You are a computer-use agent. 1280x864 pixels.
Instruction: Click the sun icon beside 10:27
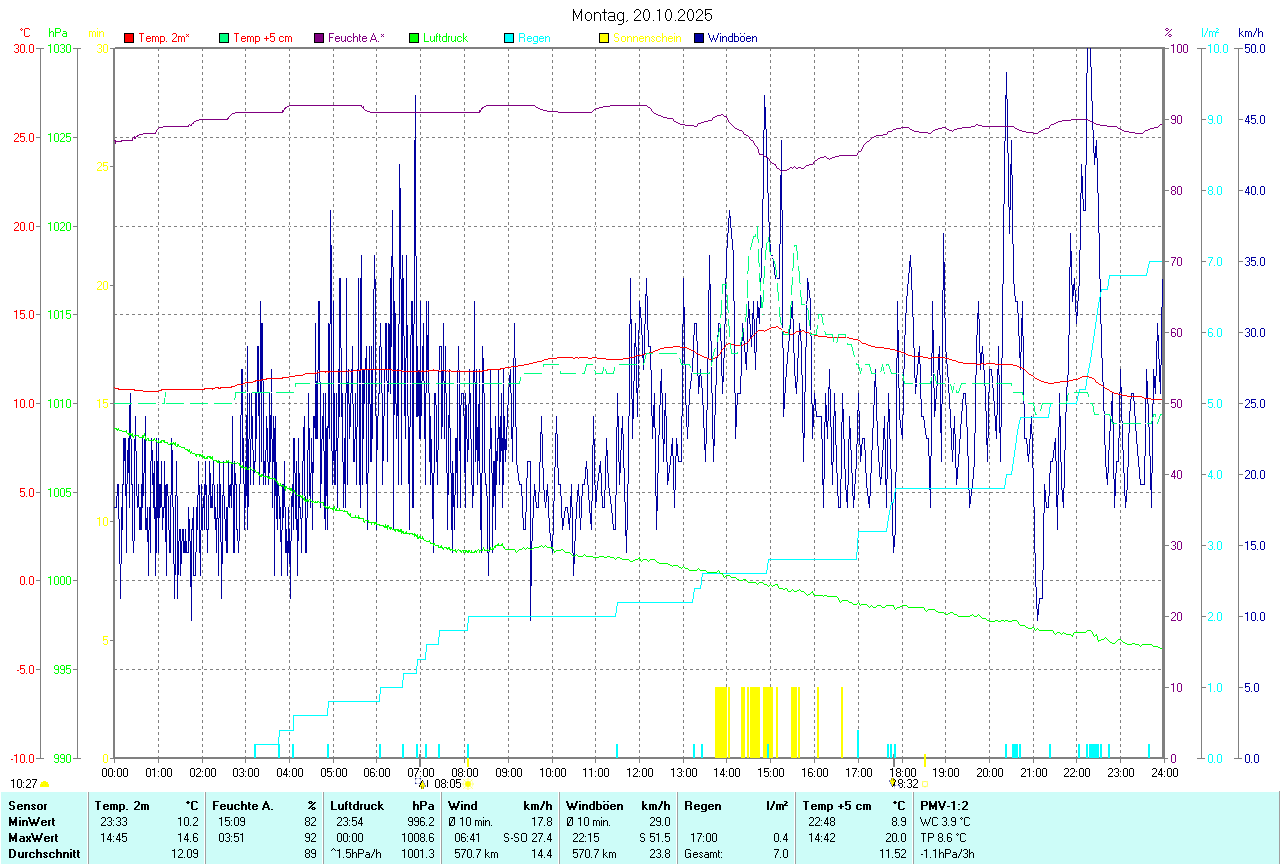[44, 785]
